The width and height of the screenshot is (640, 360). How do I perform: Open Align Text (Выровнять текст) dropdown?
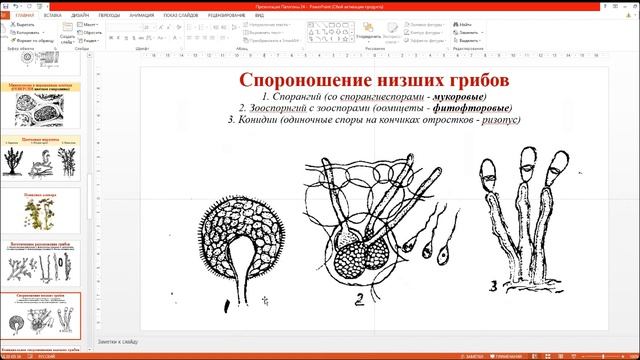click(263, 32)
